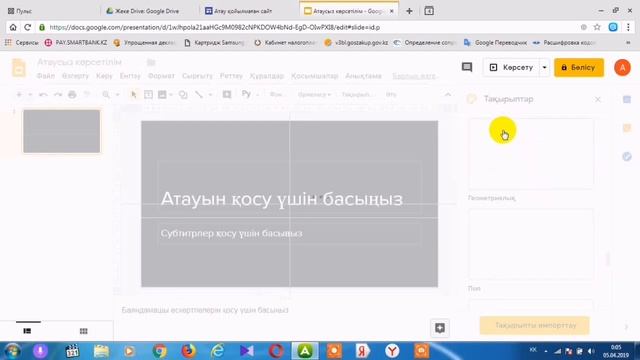Click the redo arrow in the toolbar
The height and width of the screenshot is (360, 640).
point(58,95)
